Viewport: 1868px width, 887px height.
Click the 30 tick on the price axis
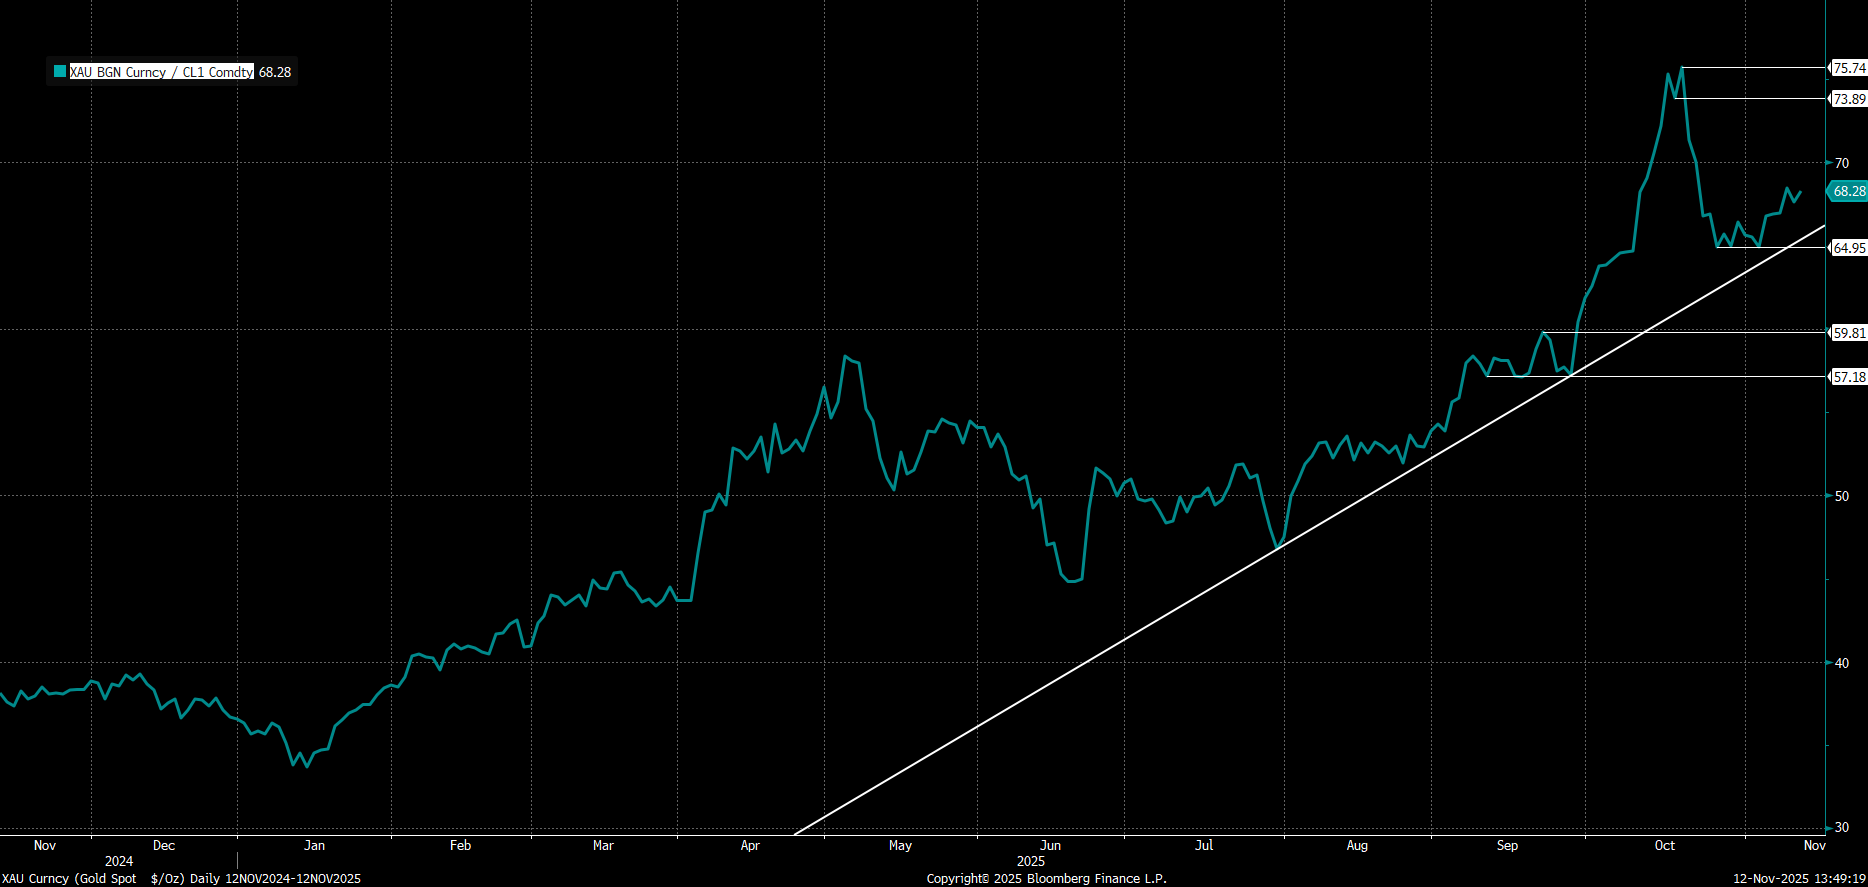(1842, 828)
